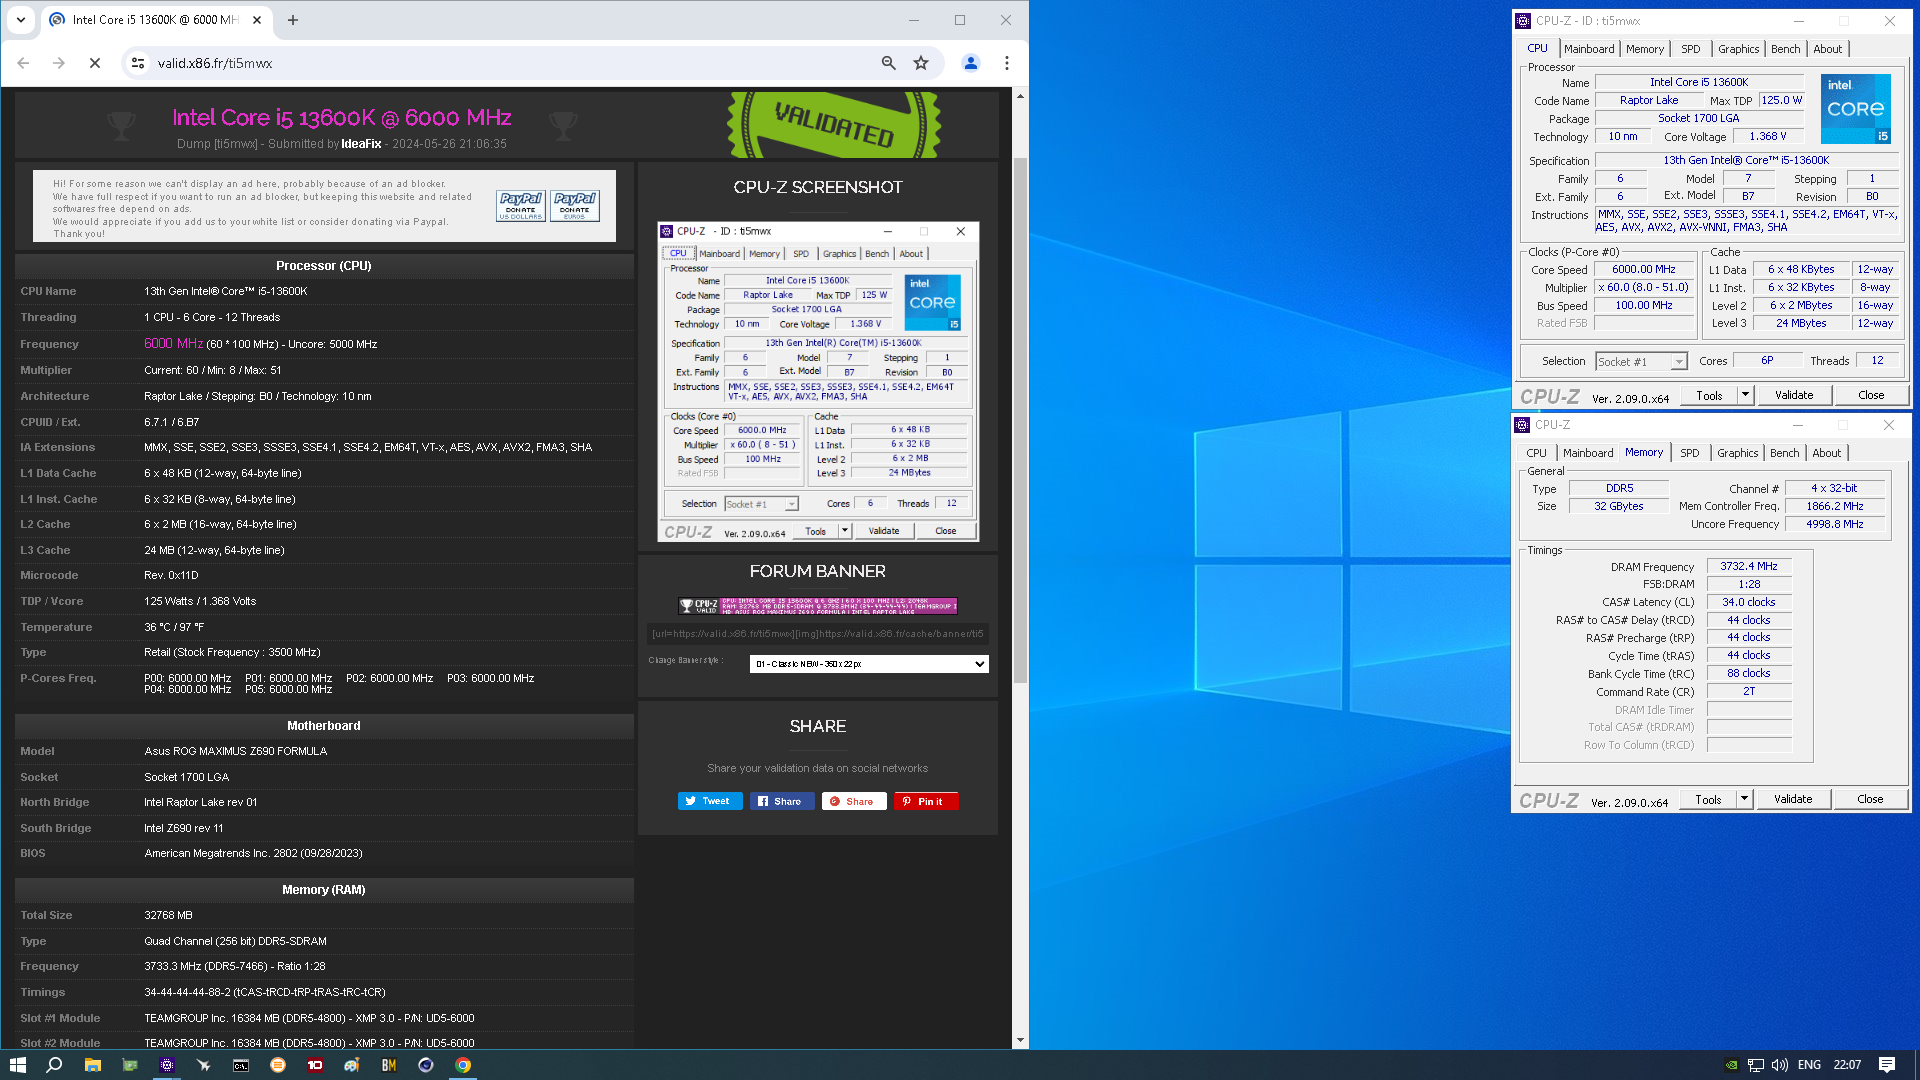Switch to Mainboard tab in top CPU-Z window
The height and width of the screenshot is (1080, 1920).
tap(1589, 49)
